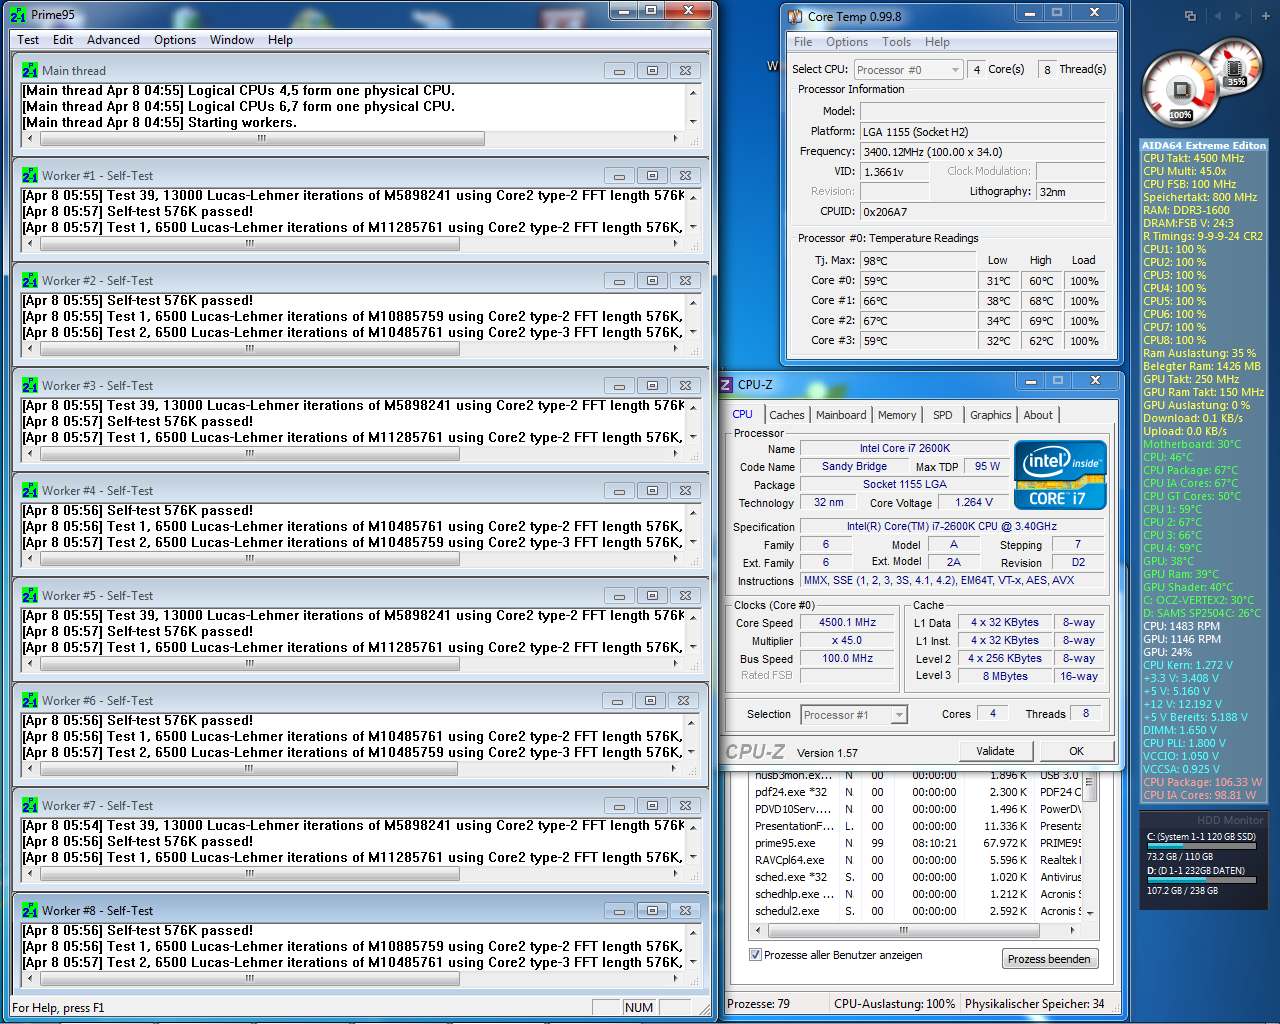The height and width of the screenshot is (1024, 1280).
Task: Click gadget previous arrow at top right
Action: [1217, 16]
